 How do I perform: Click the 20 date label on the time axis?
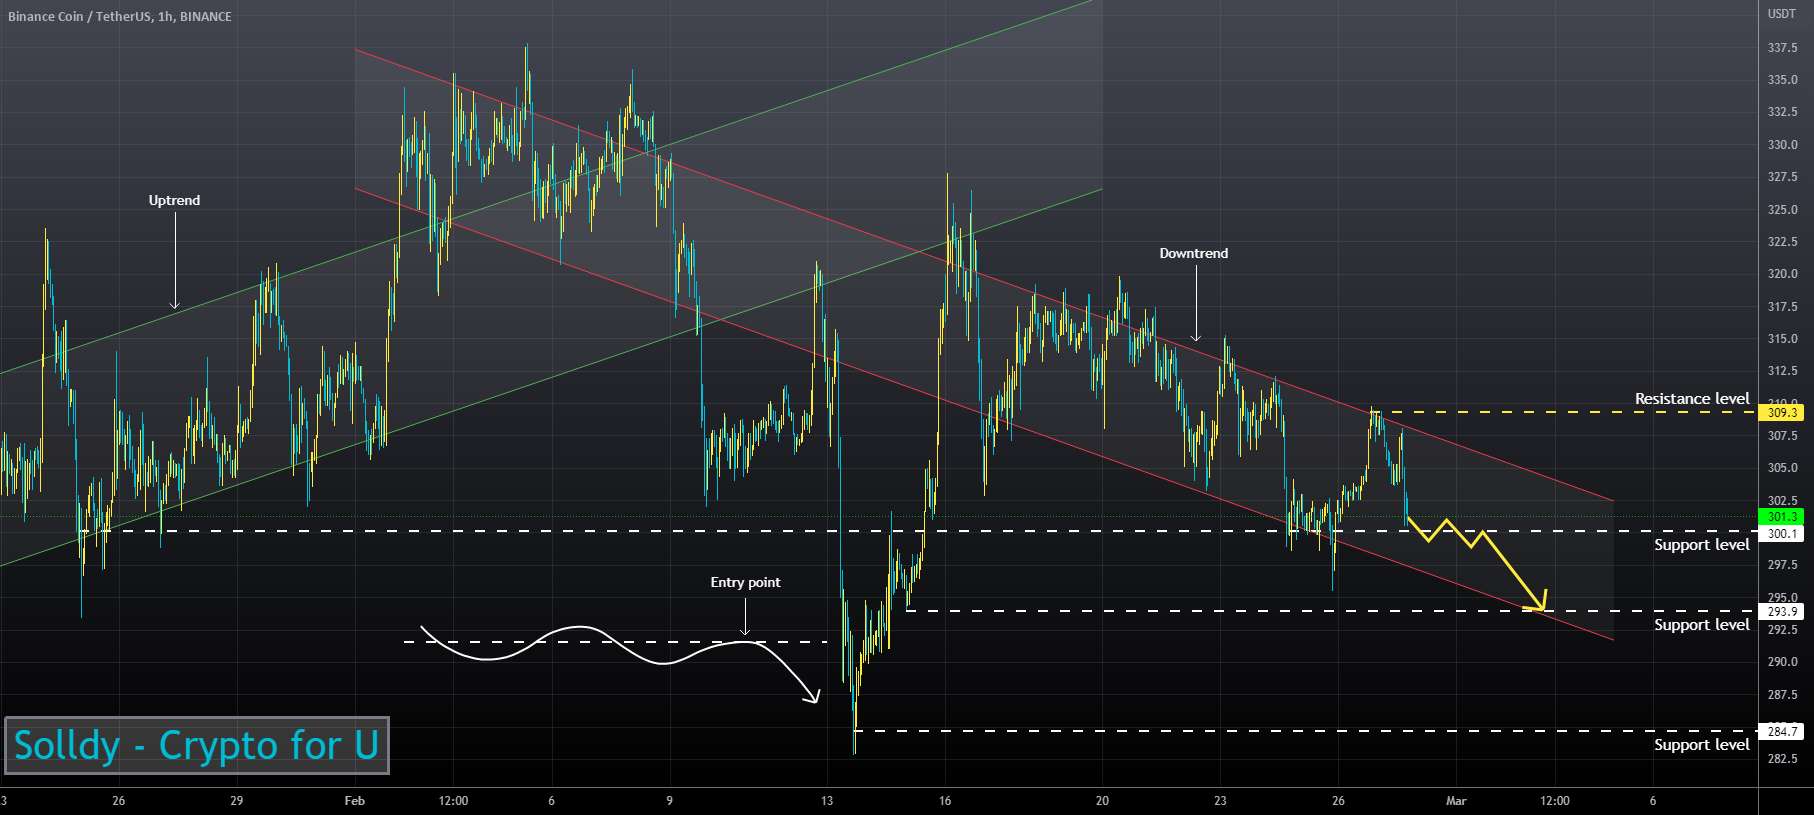pyautogui.click(x=1102, y=801)
